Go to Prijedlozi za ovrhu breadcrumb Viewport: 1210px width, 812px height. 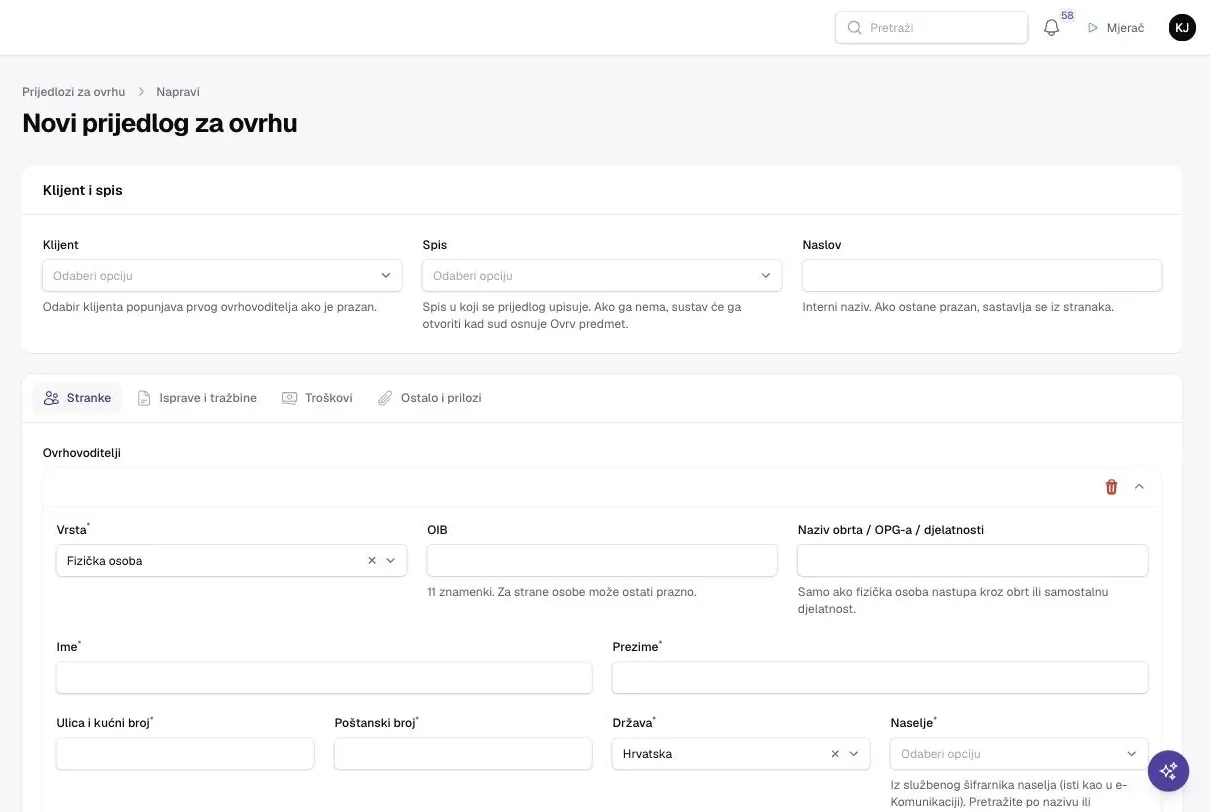74,92
